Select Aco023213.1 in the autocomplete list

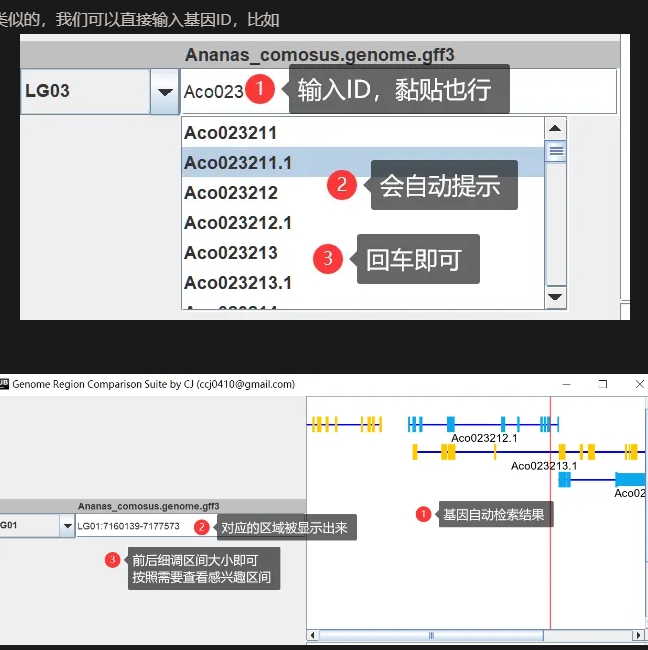(x=363, y=283)
